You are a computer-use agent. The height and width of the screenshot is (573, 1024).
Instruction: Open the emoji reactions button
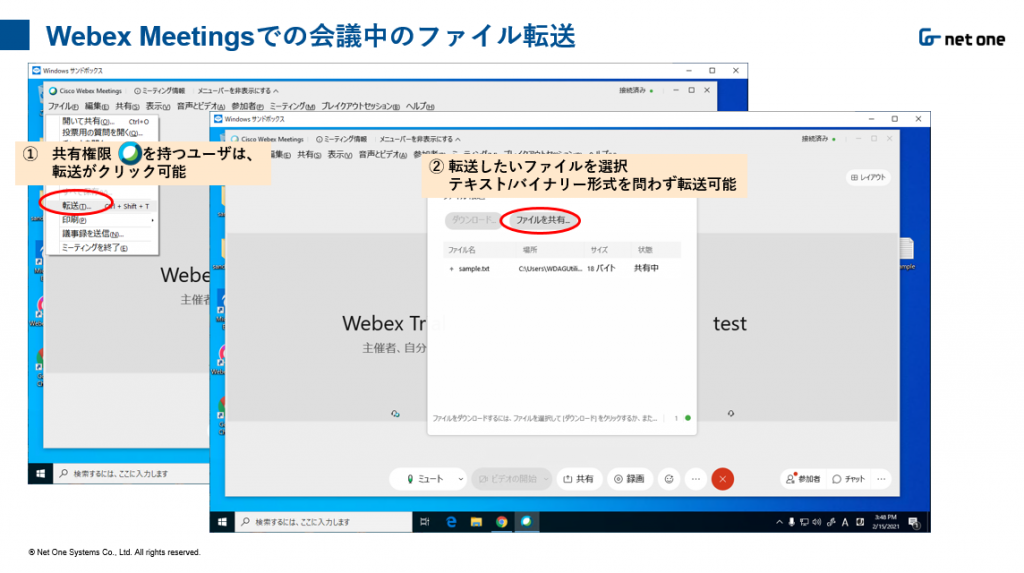[669, 479]
